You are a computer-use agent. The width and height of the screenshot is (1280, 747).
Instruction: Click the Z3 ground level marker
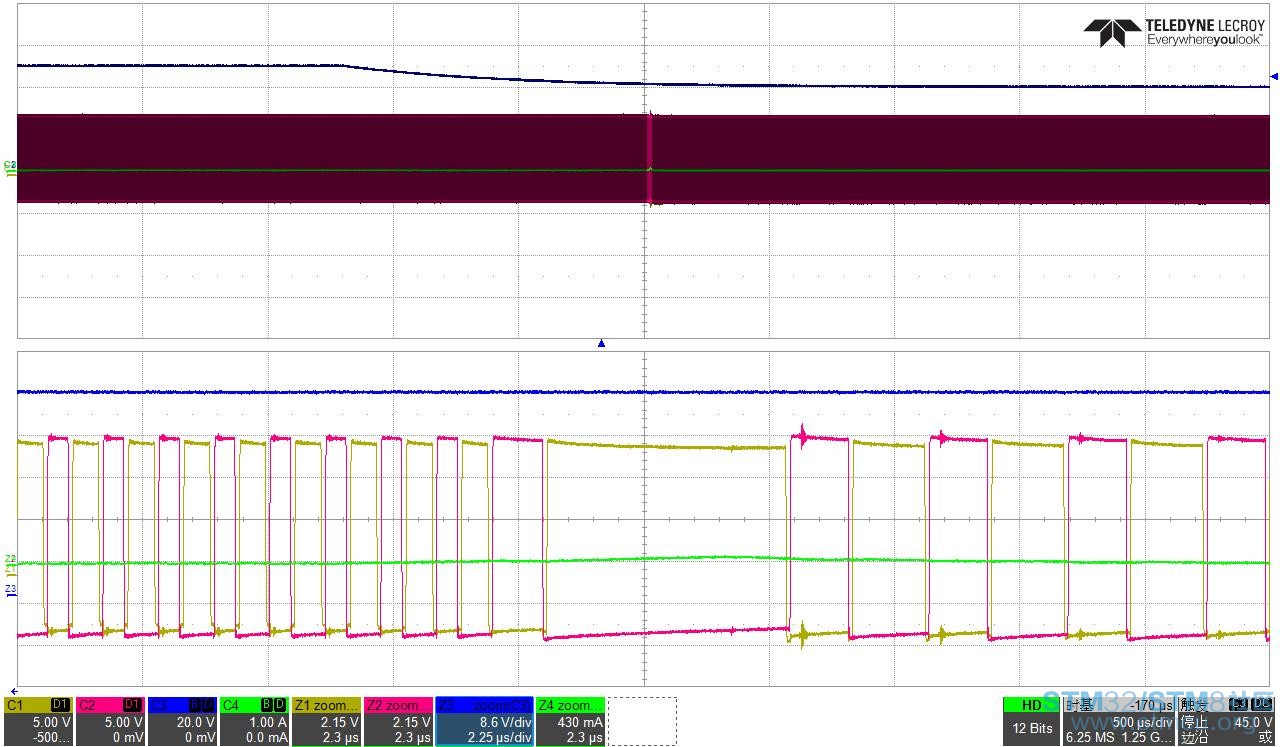[10, 590]
